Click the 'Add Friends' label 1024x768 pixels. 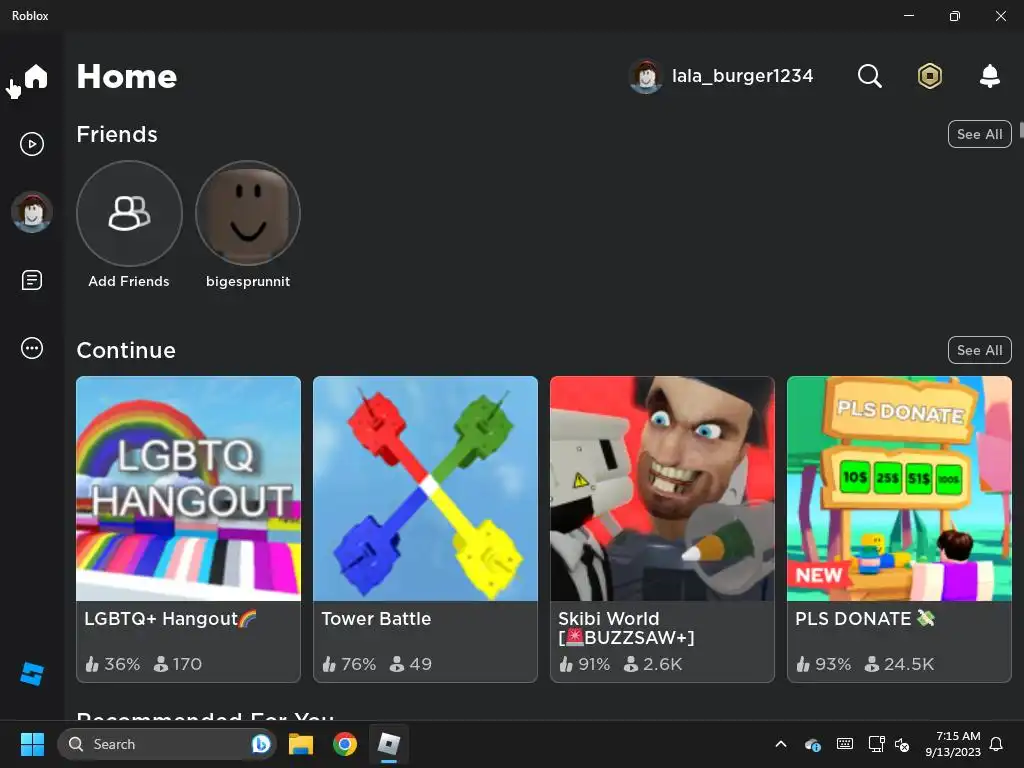click(129, 281)
